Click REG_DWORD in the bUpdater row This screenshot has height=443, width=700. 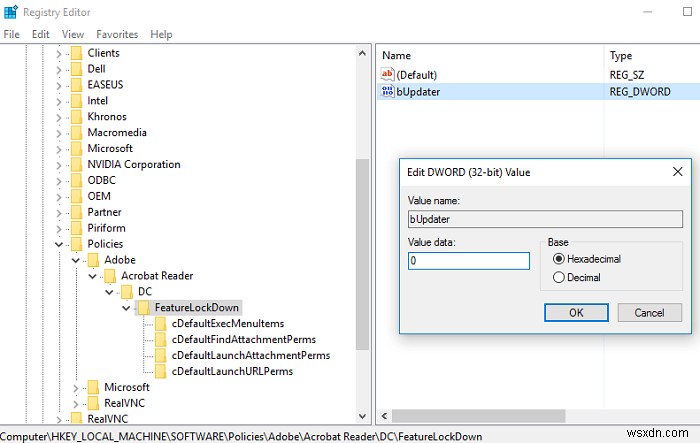640,92
